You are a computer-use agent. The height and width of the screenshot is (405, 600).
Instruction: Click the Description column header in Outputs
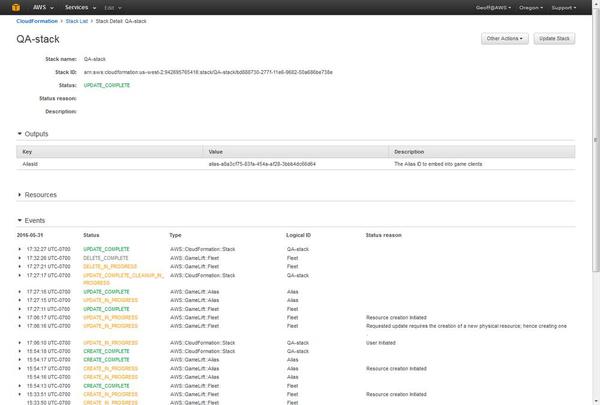[x=482, y=152]
